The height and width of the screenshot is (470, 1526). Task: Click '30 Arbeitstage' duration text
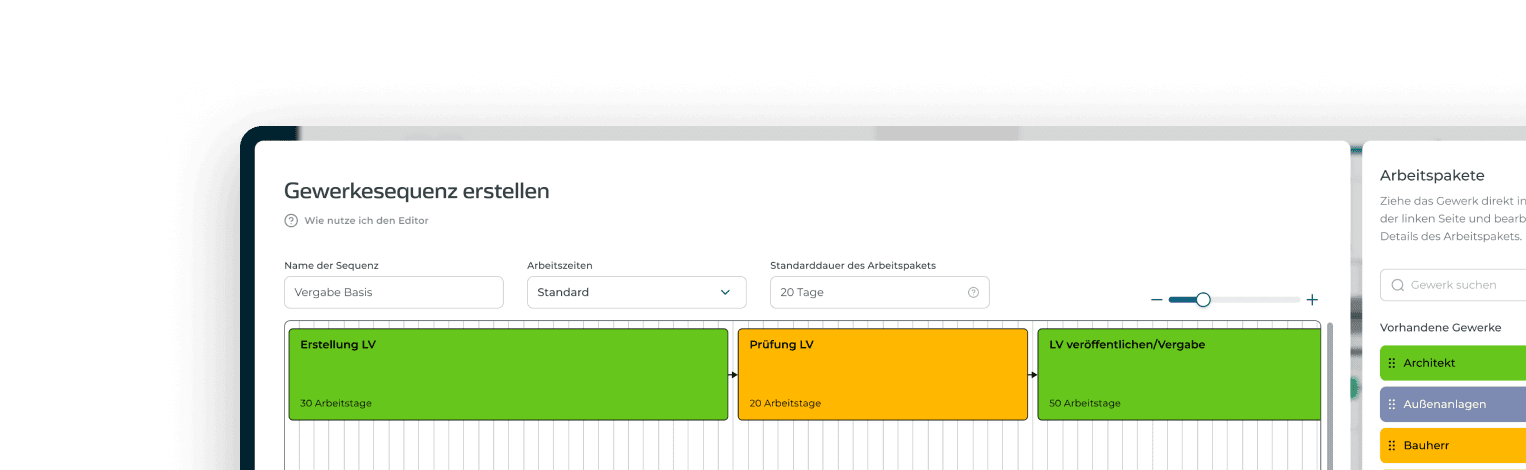coord(336,403)
